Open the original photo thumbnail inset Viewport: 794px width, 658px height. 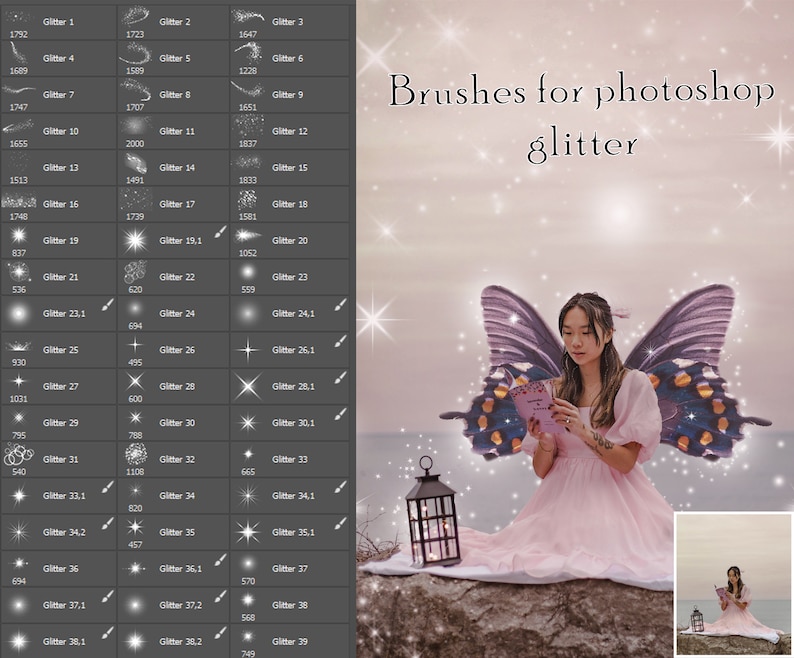(x=734, y=584)
